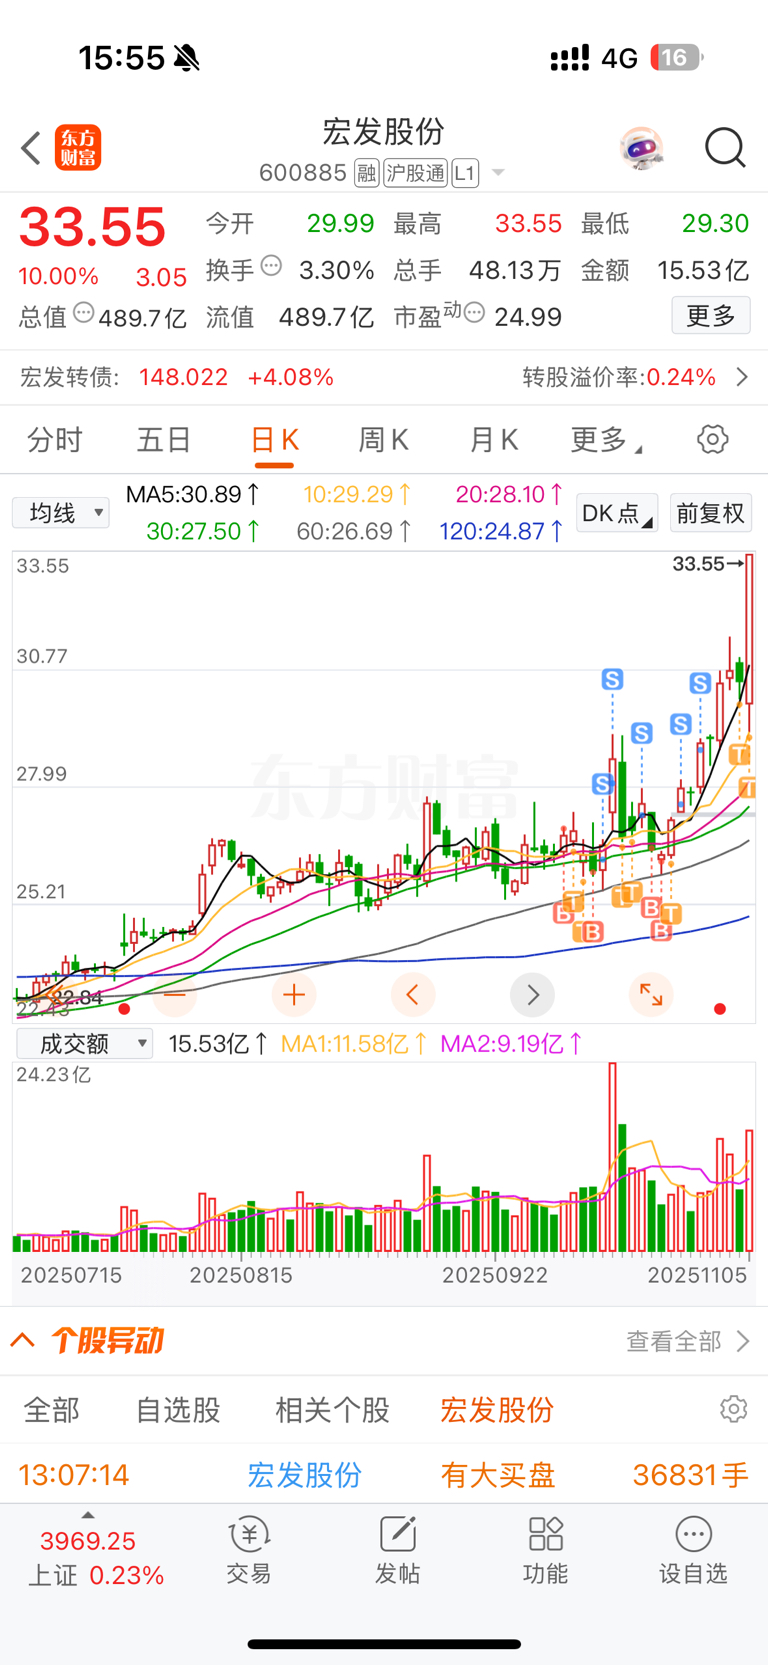Viewport: 769px width, 1665px height.
Task: Tap the L1 level badge
Action: click(465, 173)
